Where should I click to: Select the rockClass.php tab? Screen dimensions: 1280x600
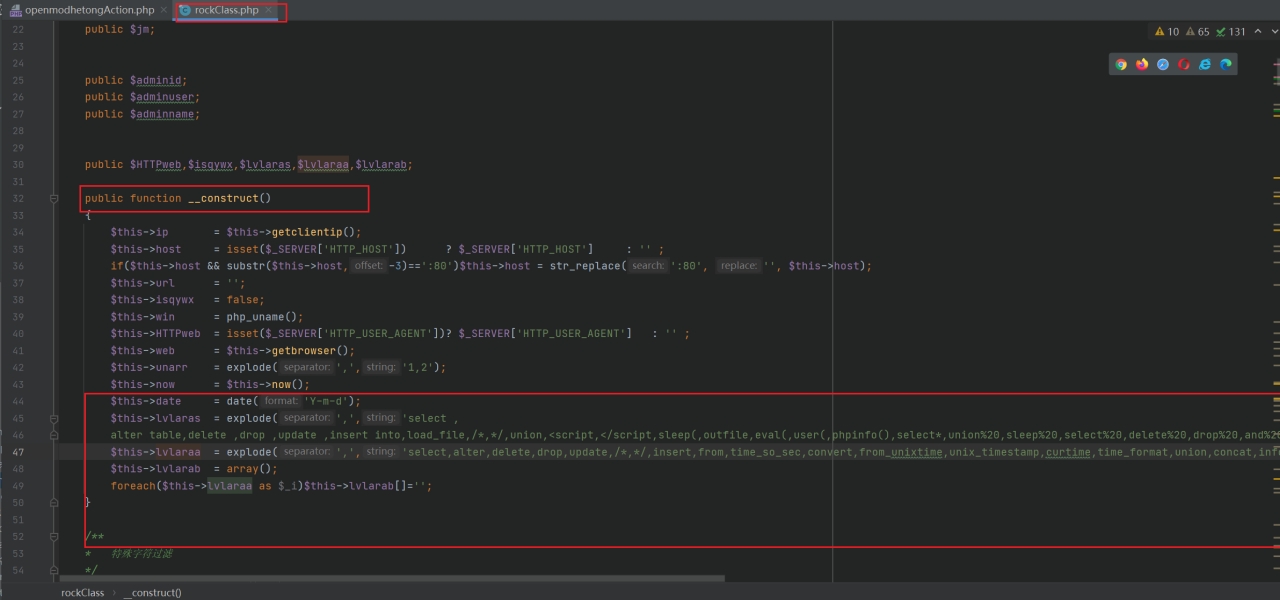[x=227, y=10]
